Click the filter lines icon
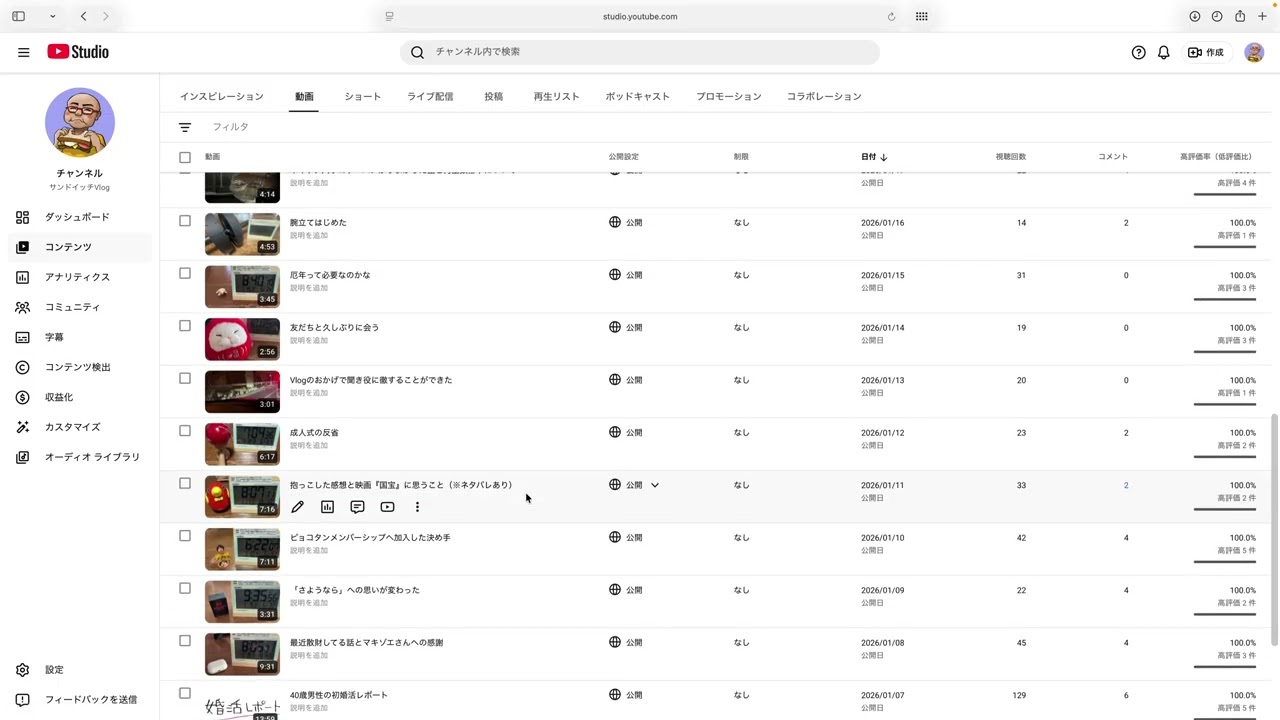1280x720 pixels. click(x=185, y=127)
